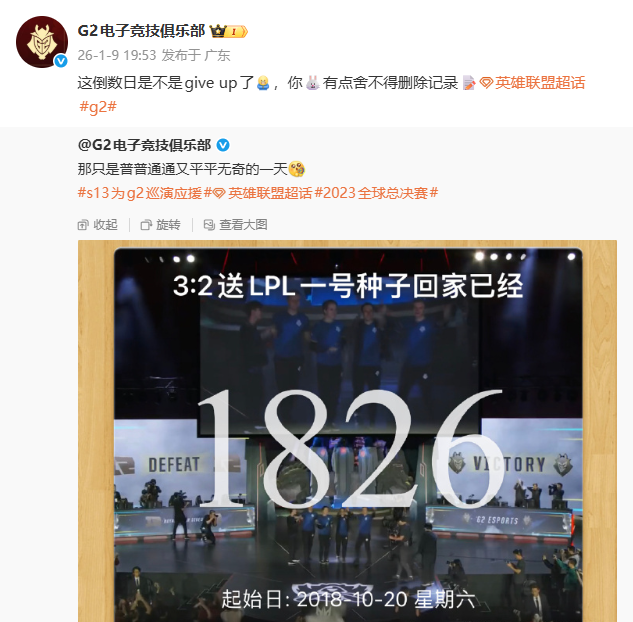Open the #s13为g2巡演应援# hashtag

point(145,193)
